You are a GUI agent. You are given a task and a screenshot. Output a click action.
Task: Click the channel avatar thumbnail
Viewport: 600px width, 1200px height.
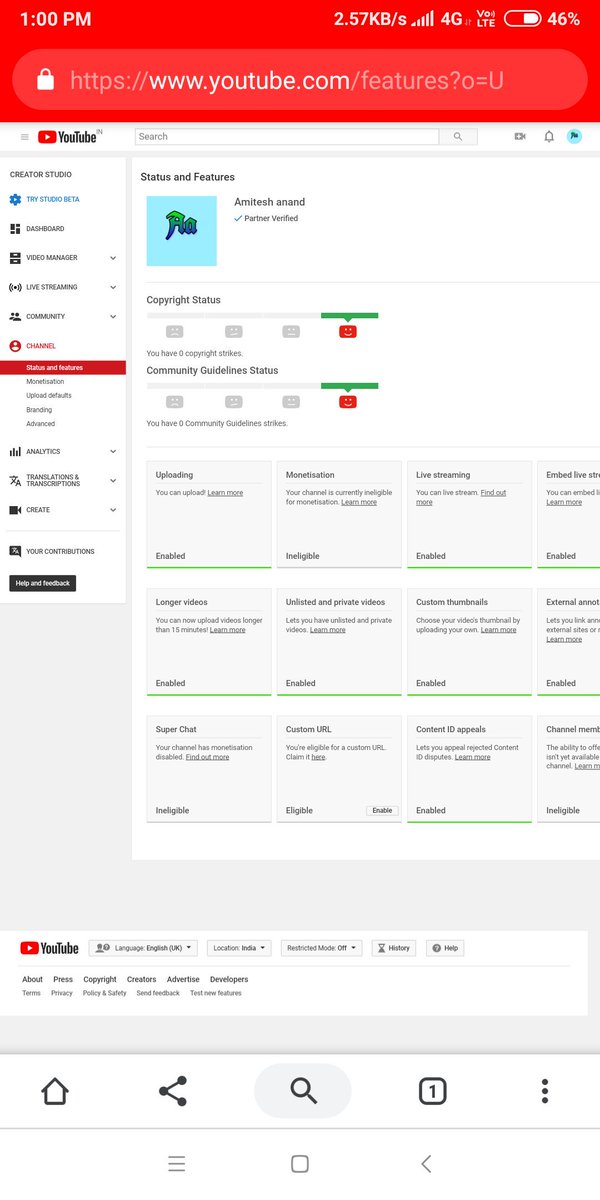click(181, 231)
